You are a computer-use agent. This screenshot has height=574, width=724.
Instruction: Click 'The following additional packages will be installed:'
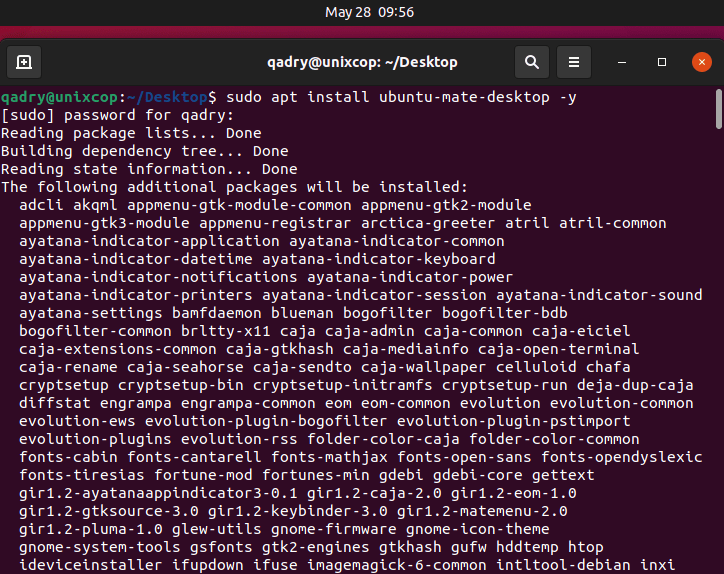click(235, 187)
